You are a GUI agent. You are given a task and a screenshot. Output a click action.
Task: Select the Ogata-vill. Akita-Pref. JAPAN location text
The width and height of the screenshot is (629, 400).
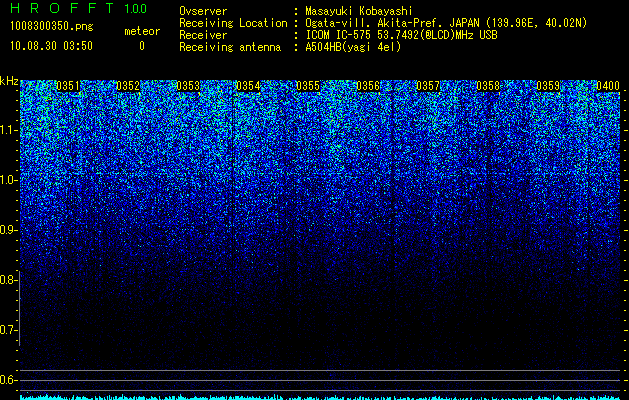pos(446,23)
